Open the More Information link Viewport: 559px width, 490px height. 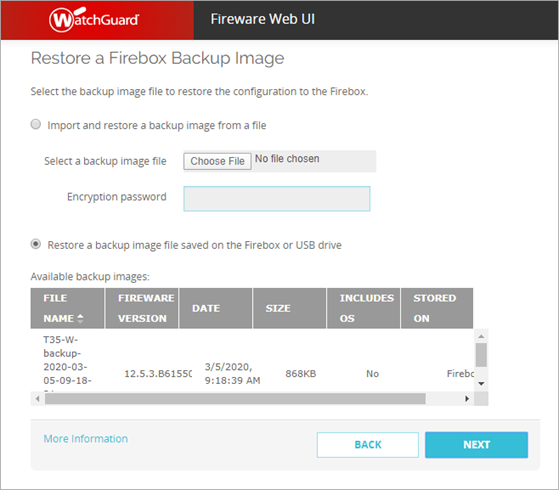[86, 439]
